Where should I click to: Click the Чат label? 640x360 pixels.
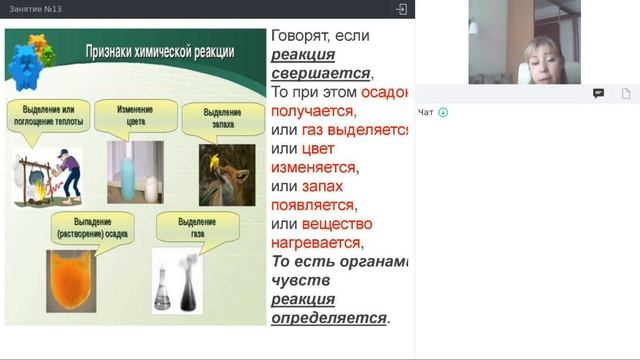point(425,112)
